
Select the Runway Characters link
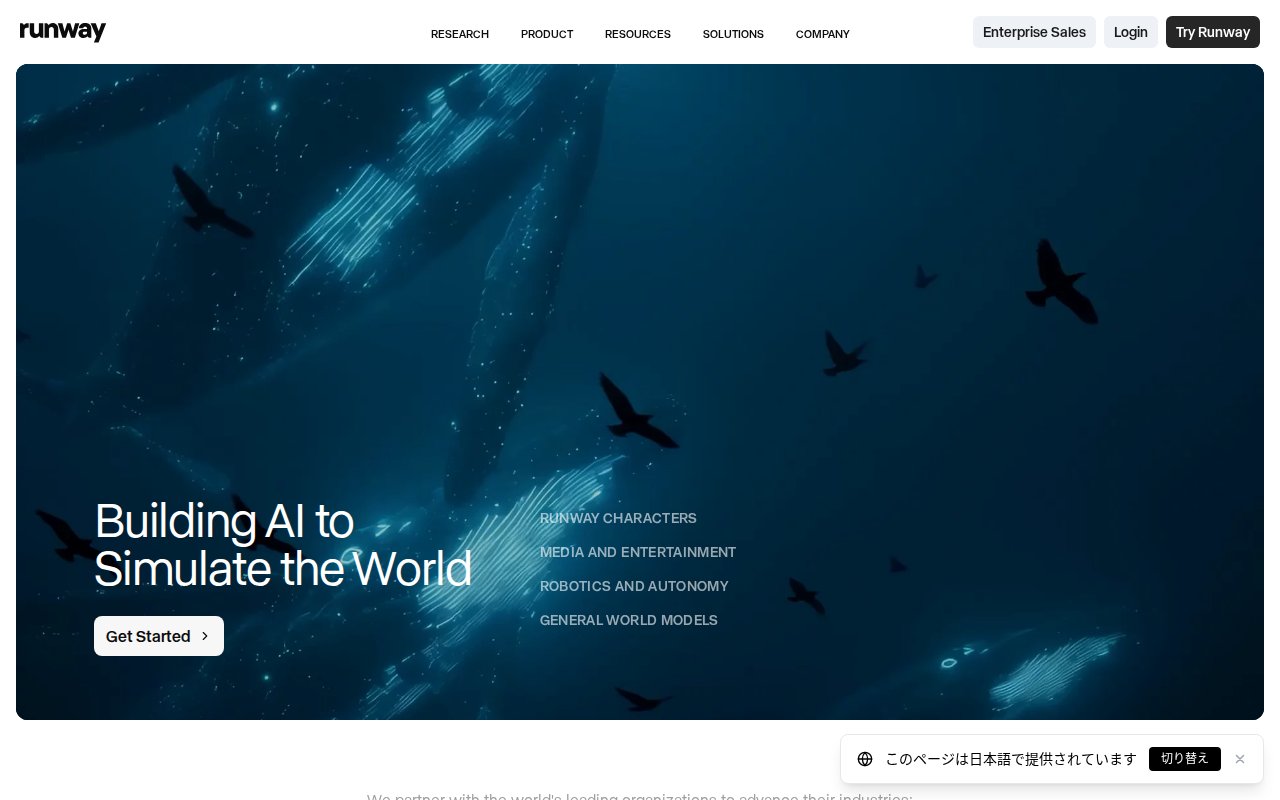618,518
